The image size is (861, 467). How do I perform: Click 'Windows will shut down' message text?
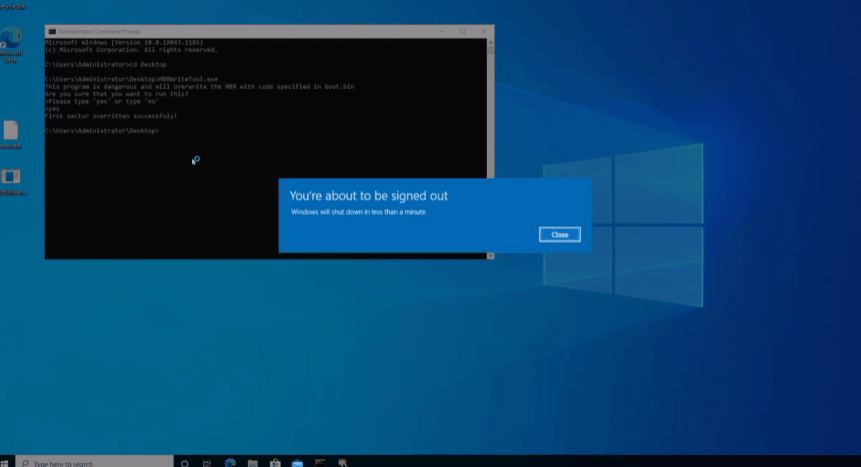[359, 212]
